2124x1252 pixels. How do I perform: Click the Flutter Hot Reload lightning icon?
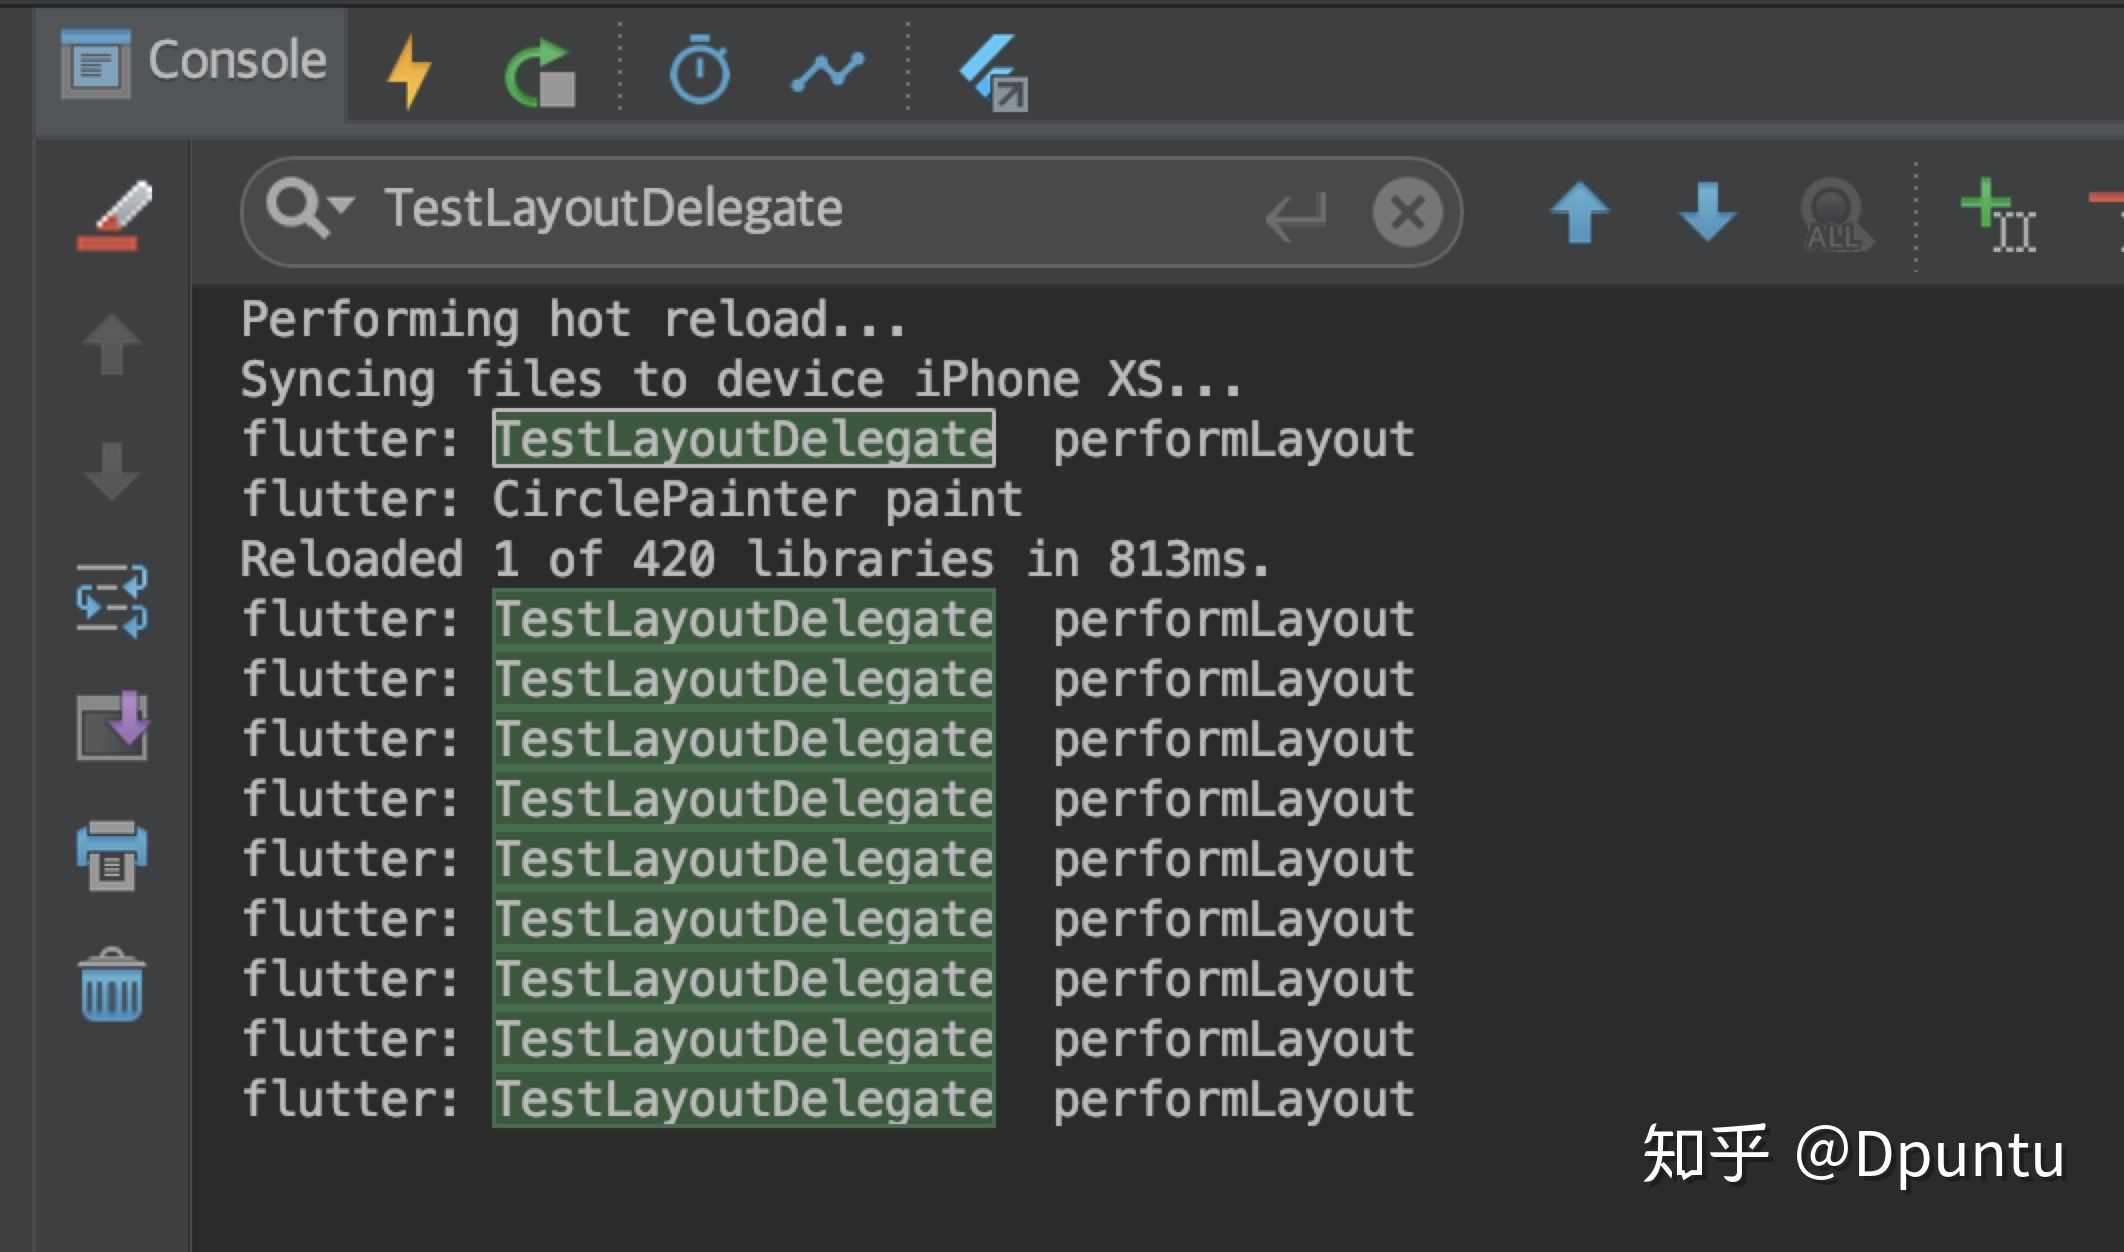click(x=409, y=70)
